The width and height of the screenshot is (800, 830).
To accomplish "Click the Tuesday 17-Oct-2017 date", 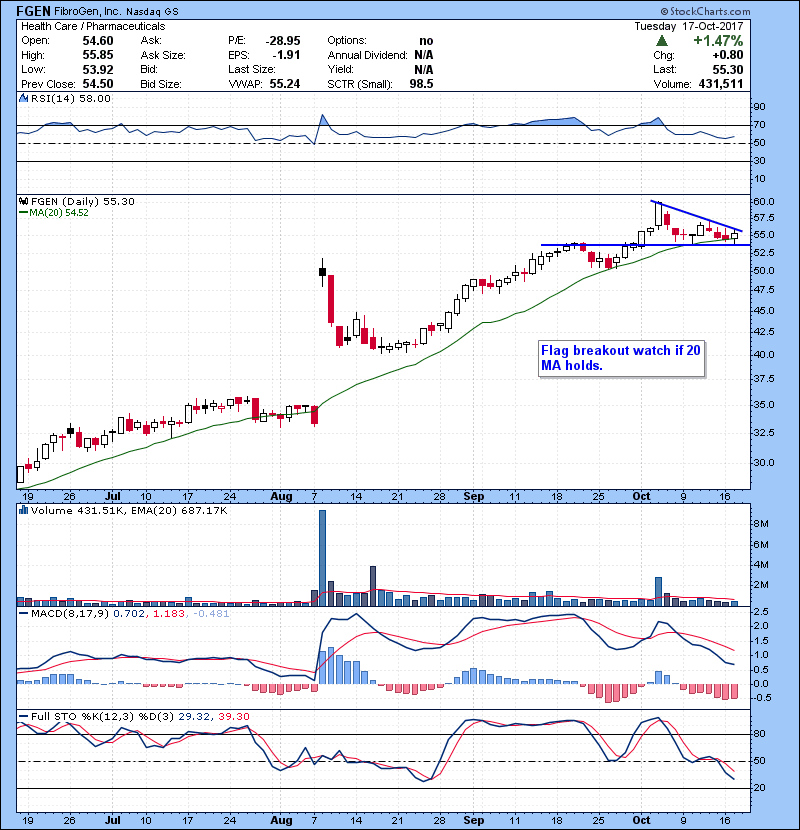I will click(x=689, y=26).
